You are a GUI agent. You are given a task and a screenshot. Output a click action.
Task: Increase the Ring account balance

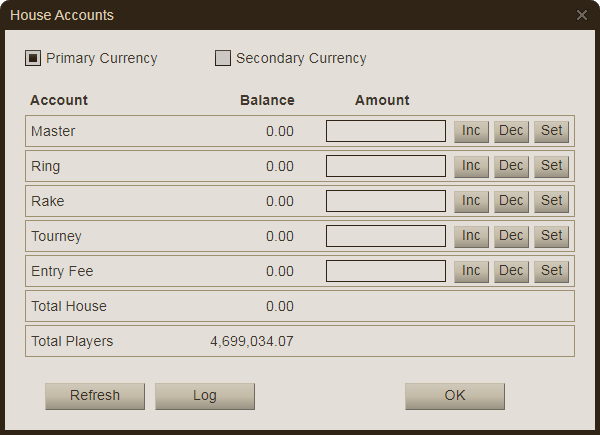pyautogui.click(x=471, y=166)
